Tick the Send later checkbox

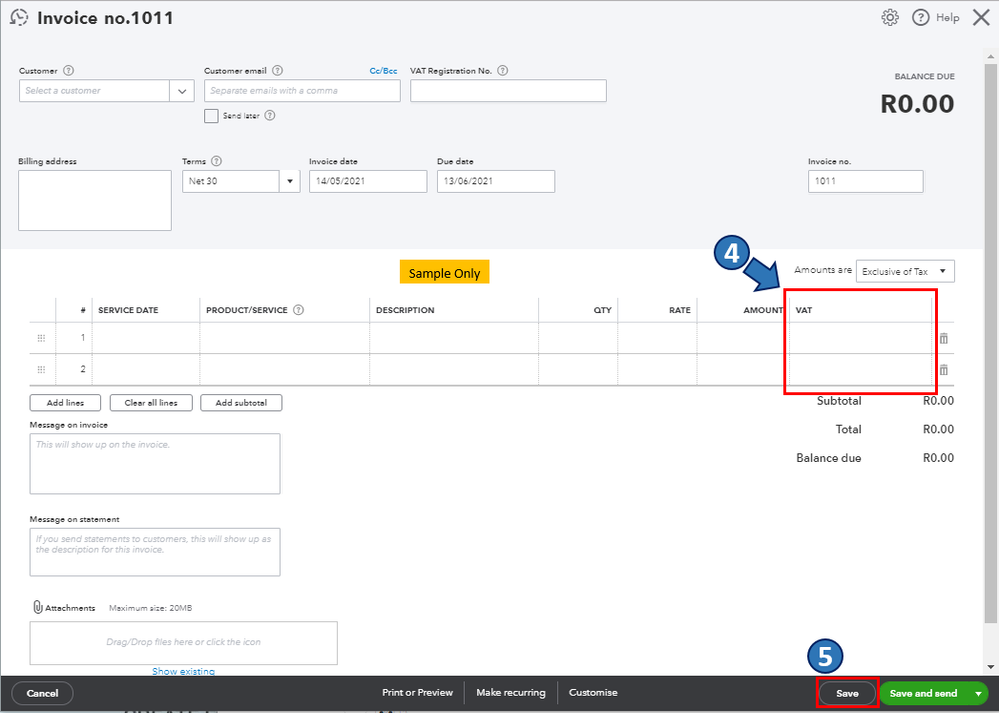[x=211, y=116]
